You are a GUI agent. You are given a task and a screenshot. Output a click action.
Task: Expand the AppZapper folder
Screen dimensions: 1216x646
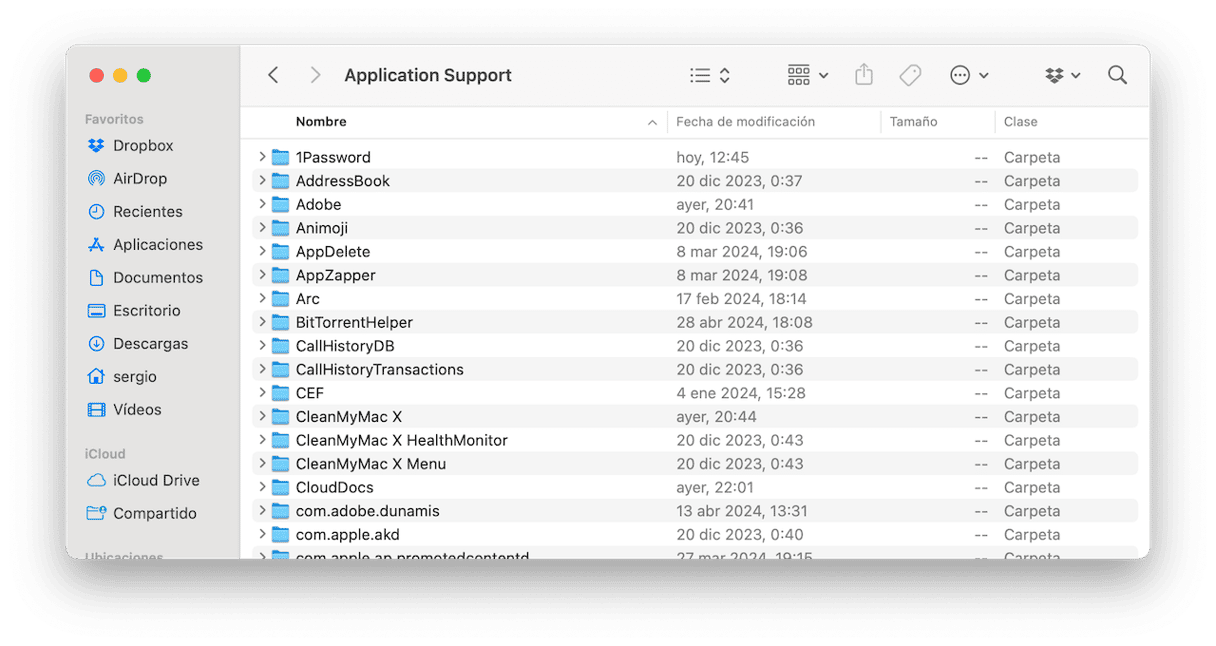point(262,275)
